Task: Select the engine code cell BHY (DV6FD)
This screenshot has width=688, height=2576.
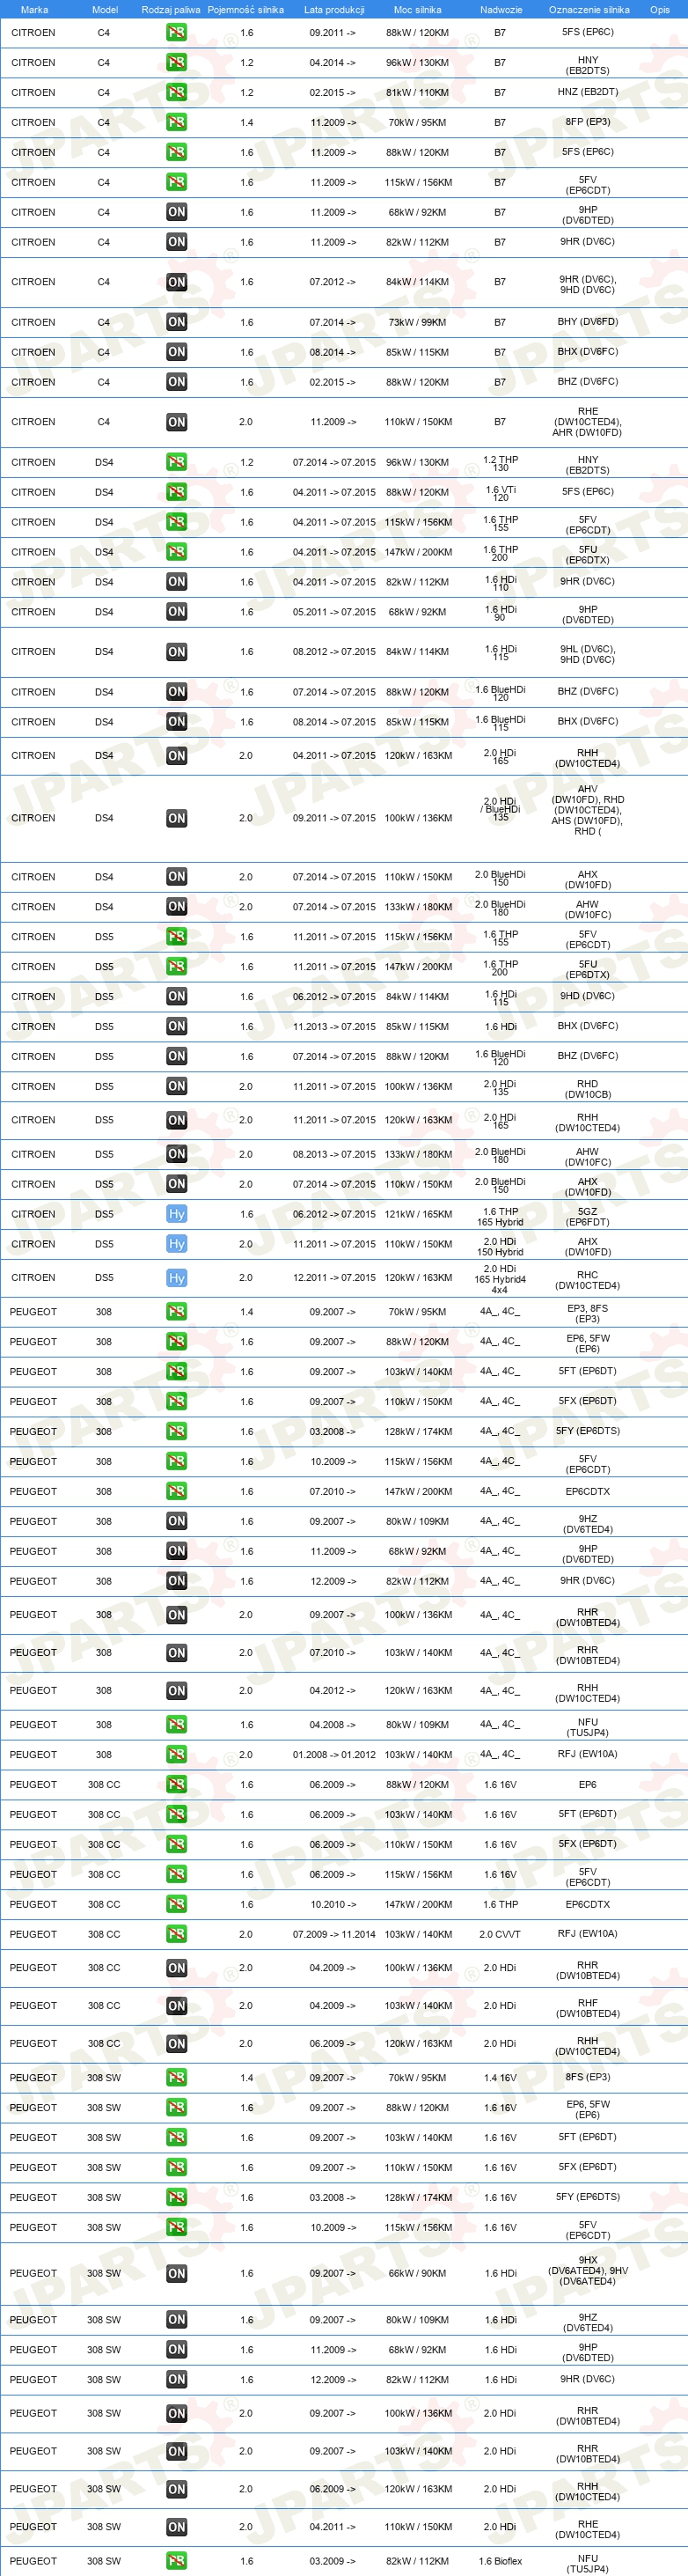Action: coord(588,322)
